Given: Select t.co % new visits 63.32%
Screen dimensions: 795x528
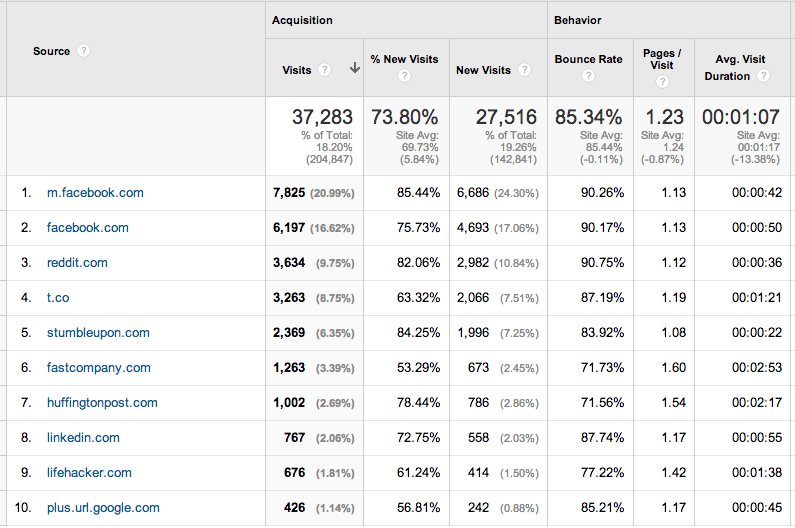Looking at the screenshot, I should pyautogui.click(x=418, y=298).
